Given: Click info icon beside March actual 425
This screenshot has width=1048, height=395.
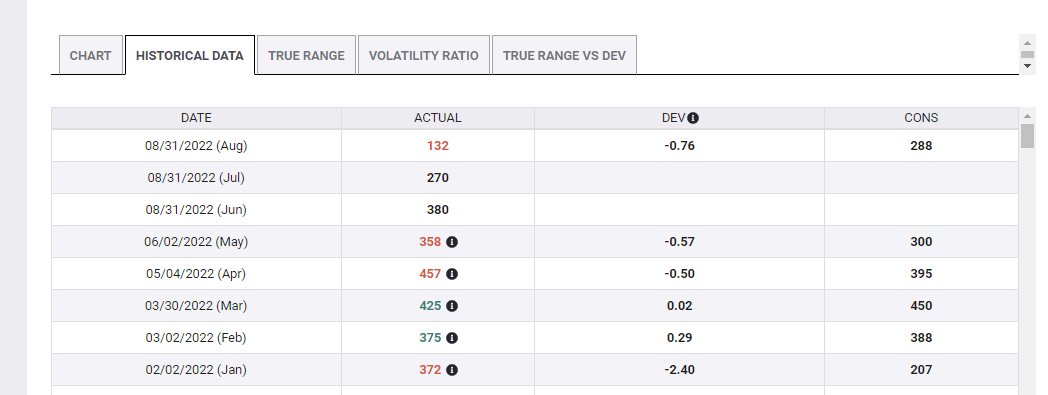Looking at the screenshot, I should (x=452, y=306).
